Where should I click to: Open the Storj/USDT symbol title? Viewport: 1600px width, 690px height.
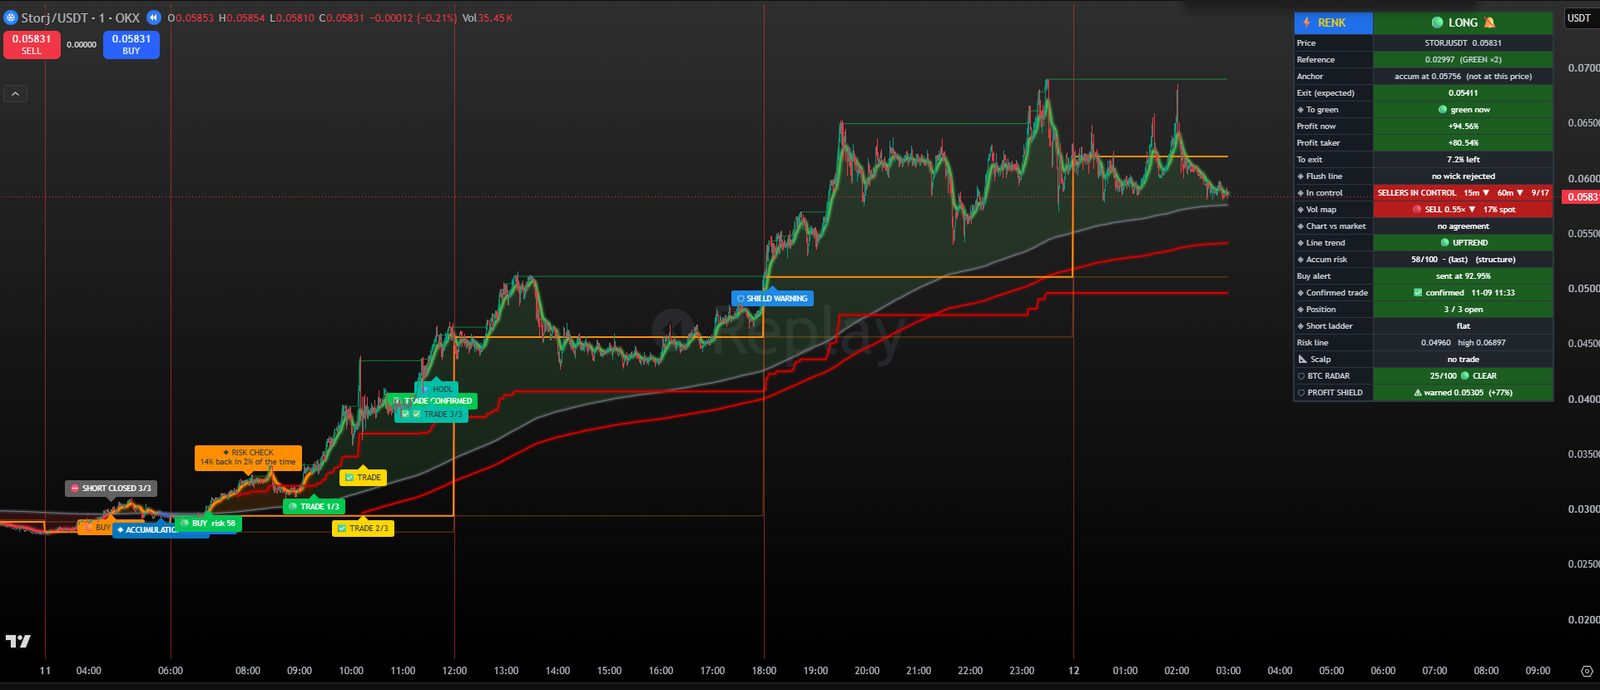[x=80, y=18]
